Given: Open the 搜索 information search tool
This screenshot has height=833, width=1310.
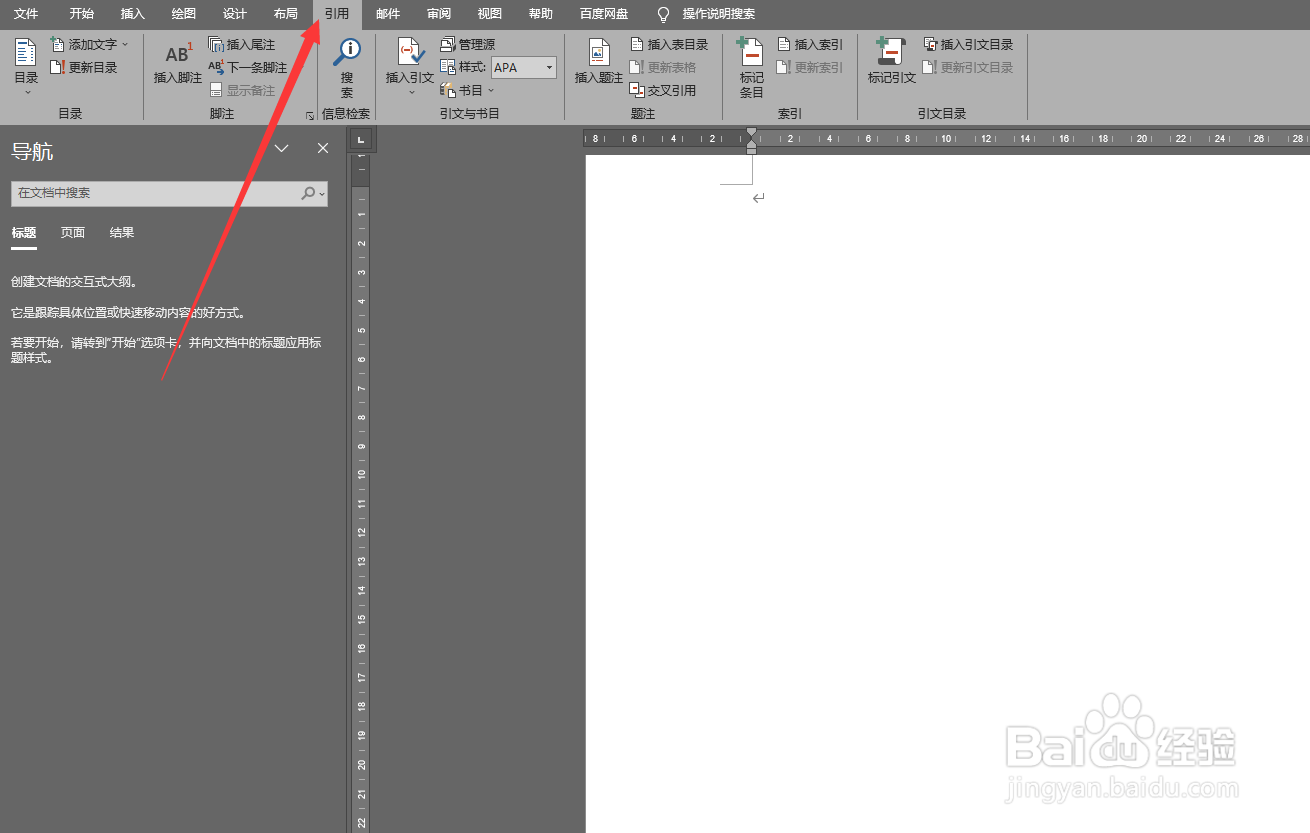Looking at the screenshot, I should (347, 66).
